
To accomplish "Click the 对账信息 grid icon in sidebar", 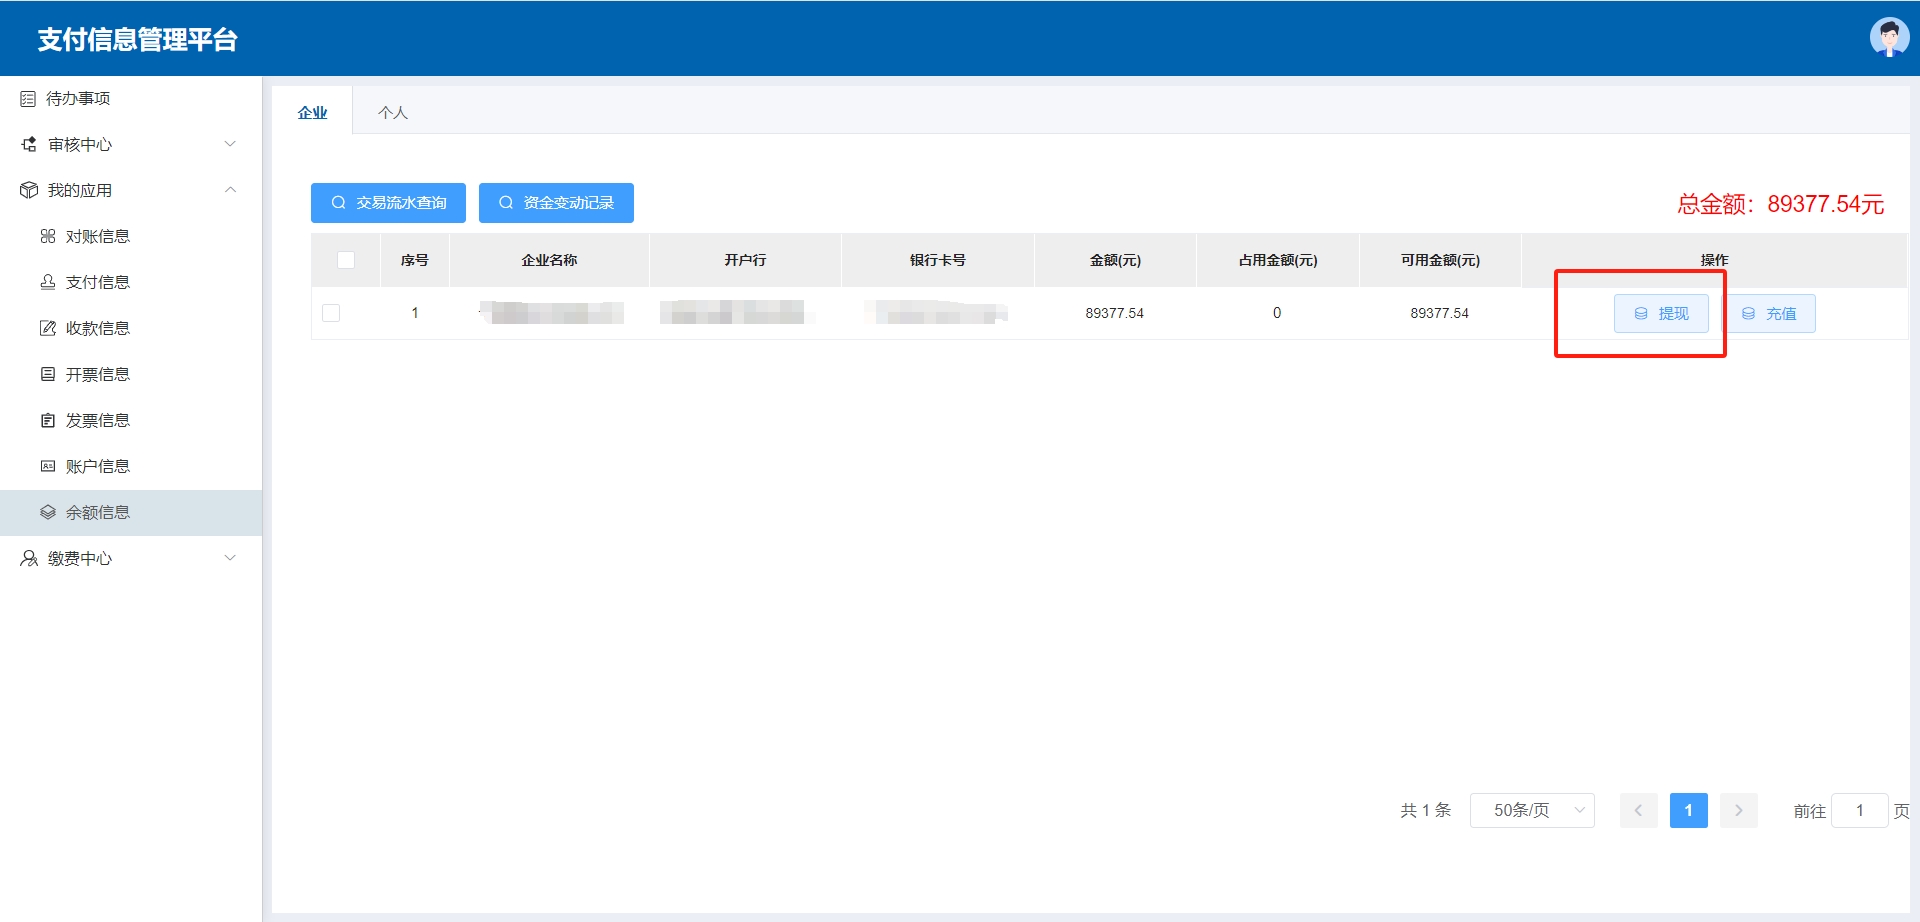I will click(x=48, y=237).
